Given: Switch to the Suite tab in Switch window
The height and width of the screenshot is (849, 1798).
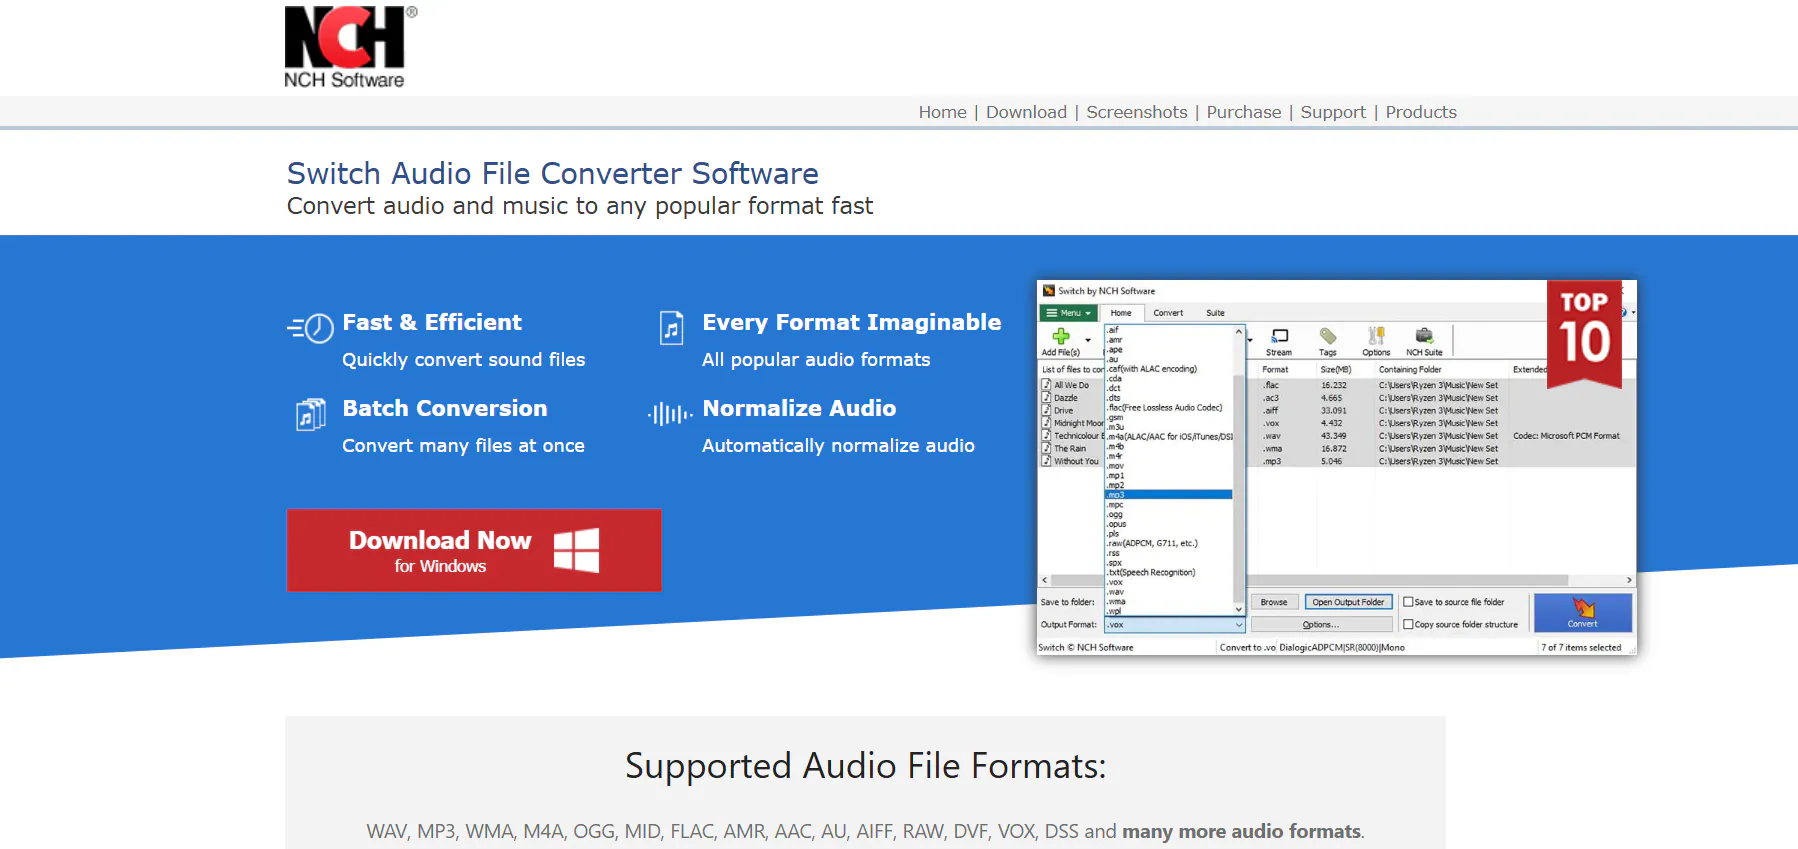Looking at the screenshot, I should [1215, 313].
